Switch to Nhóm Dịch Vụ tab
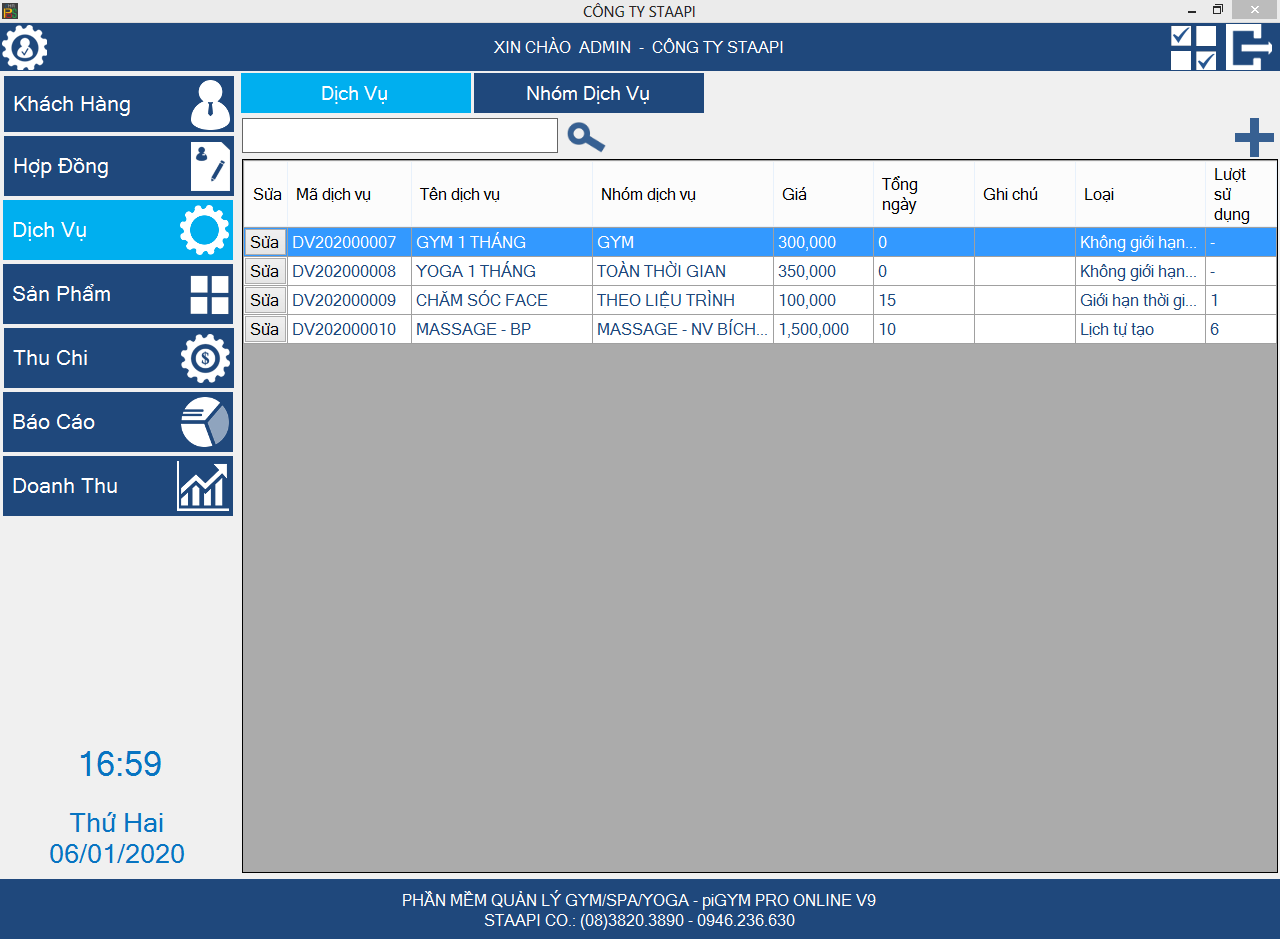The width and height of the screenshot is (1280, 939). click(x=588, y=94)
